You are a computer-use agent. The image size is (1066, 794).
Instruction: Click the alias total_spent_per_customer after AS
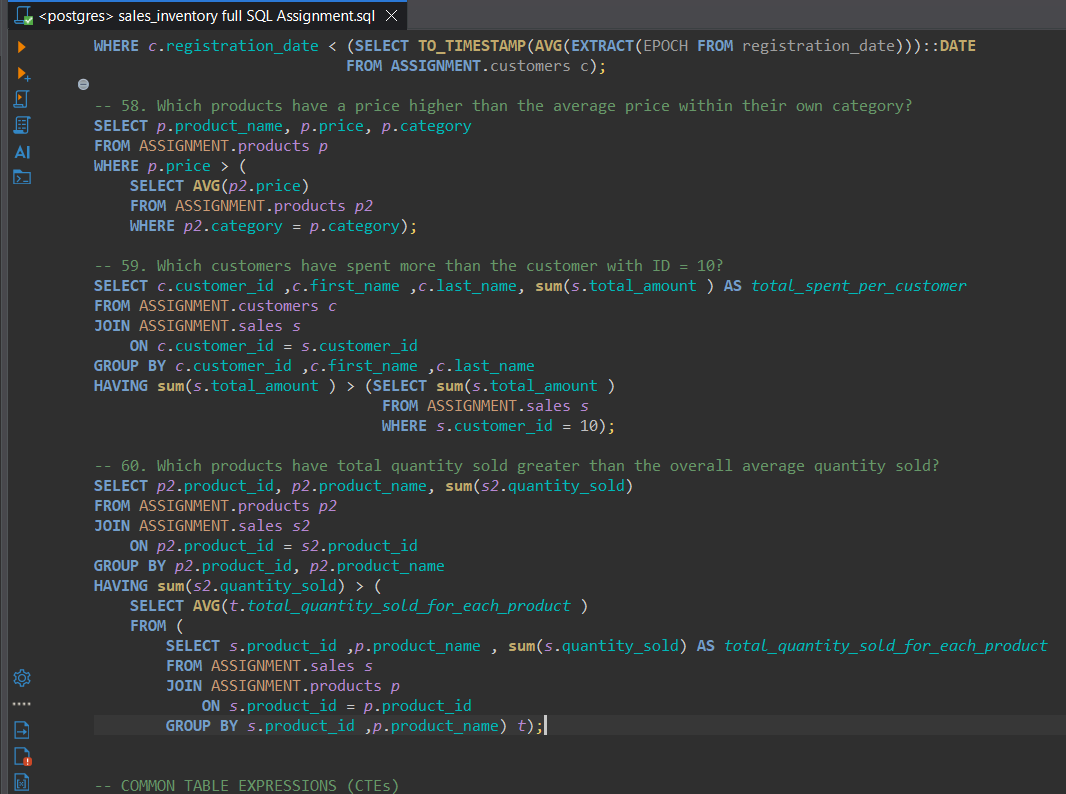pyautogui.click(x=859, y=286)
